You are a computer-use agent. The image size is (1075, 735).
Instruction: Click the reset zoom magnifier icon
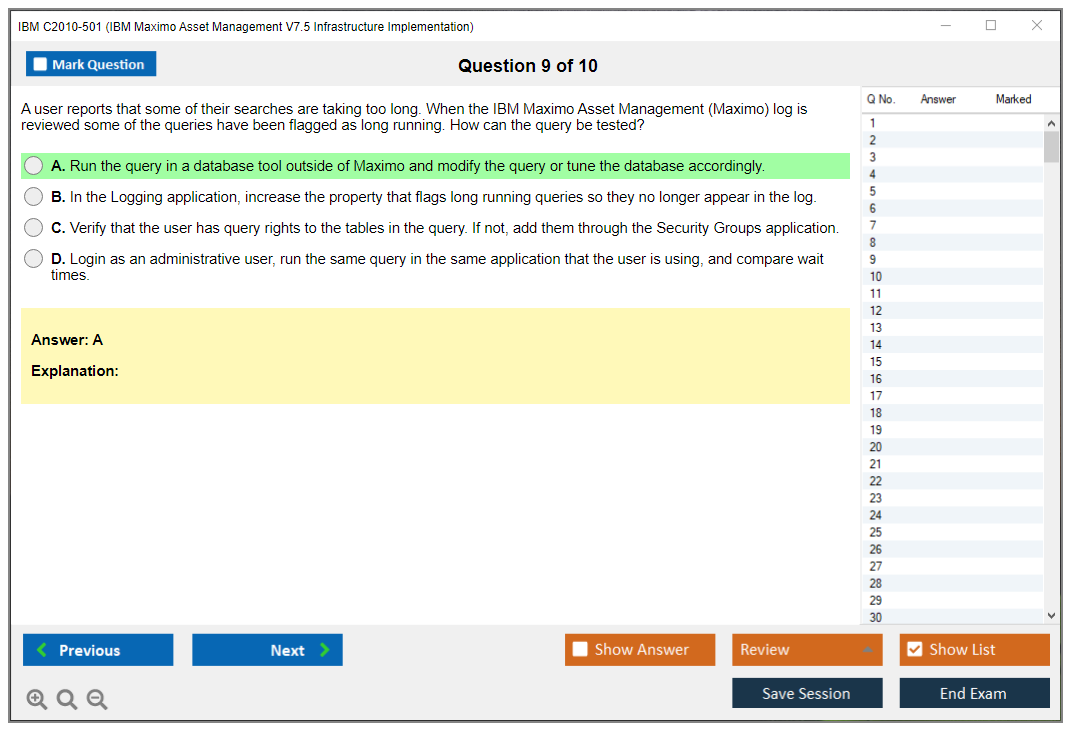pos(67,699)
